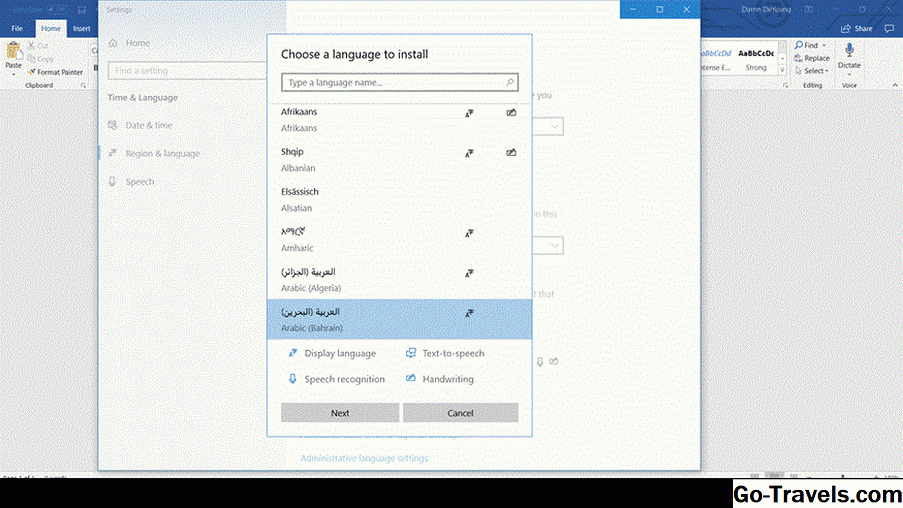Screen dimensions: 903x508
Task: Open upper dropdown in Settings behind the dialog
Action: coord(548,127)
